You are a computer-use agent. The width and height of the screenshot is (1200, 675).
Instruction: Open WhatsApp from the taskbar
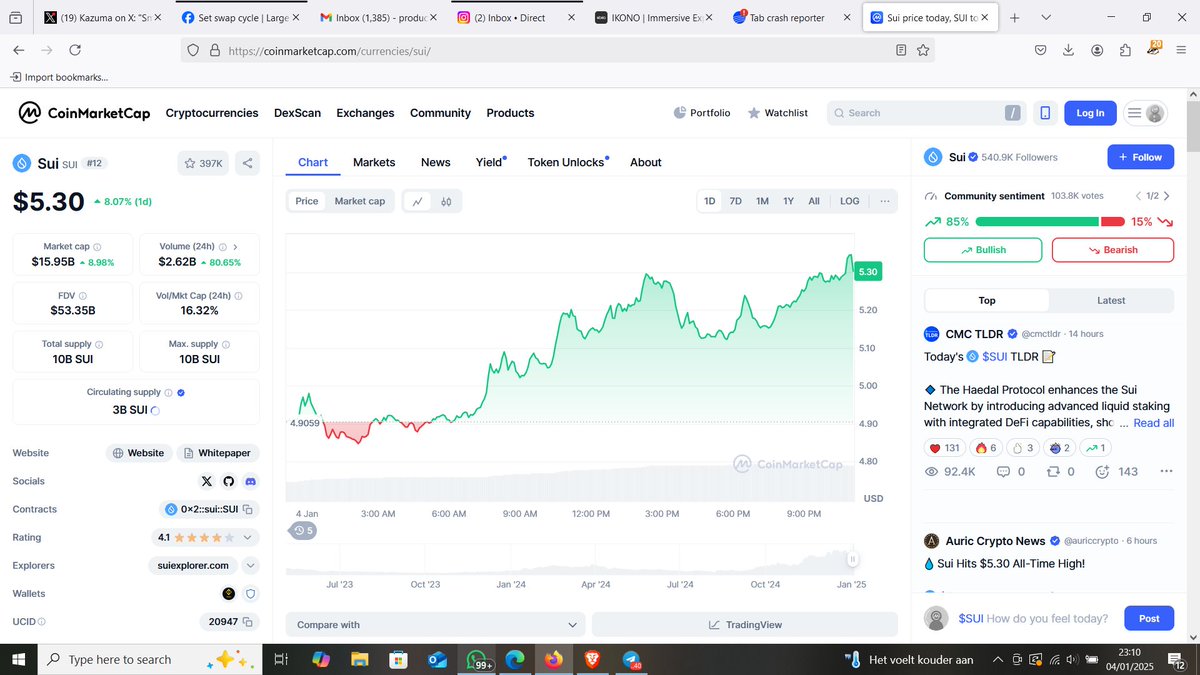point(477,660)
